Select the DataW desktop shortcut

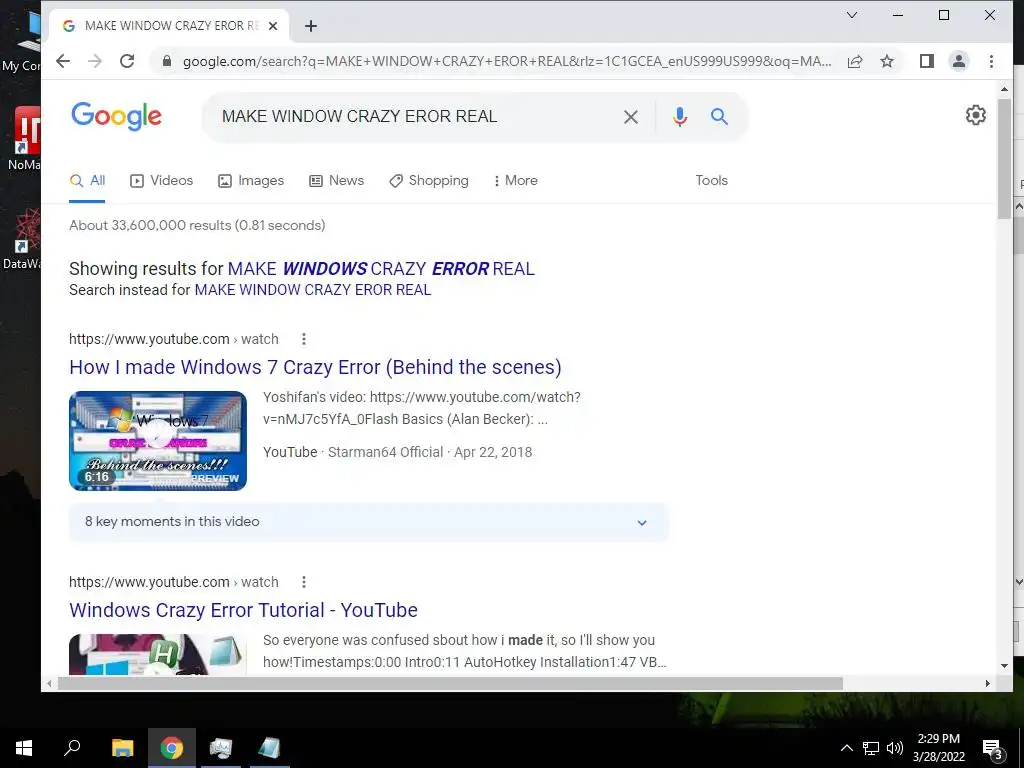[x=22, y=238]
